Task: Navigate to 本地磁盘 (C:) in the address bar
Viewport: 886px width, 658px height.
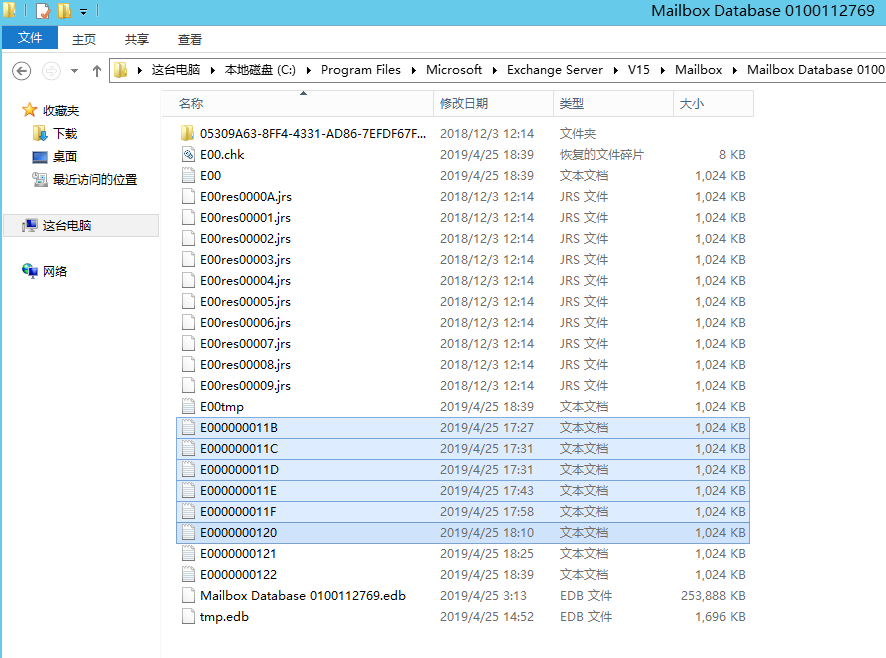Action: coord(260,70)
